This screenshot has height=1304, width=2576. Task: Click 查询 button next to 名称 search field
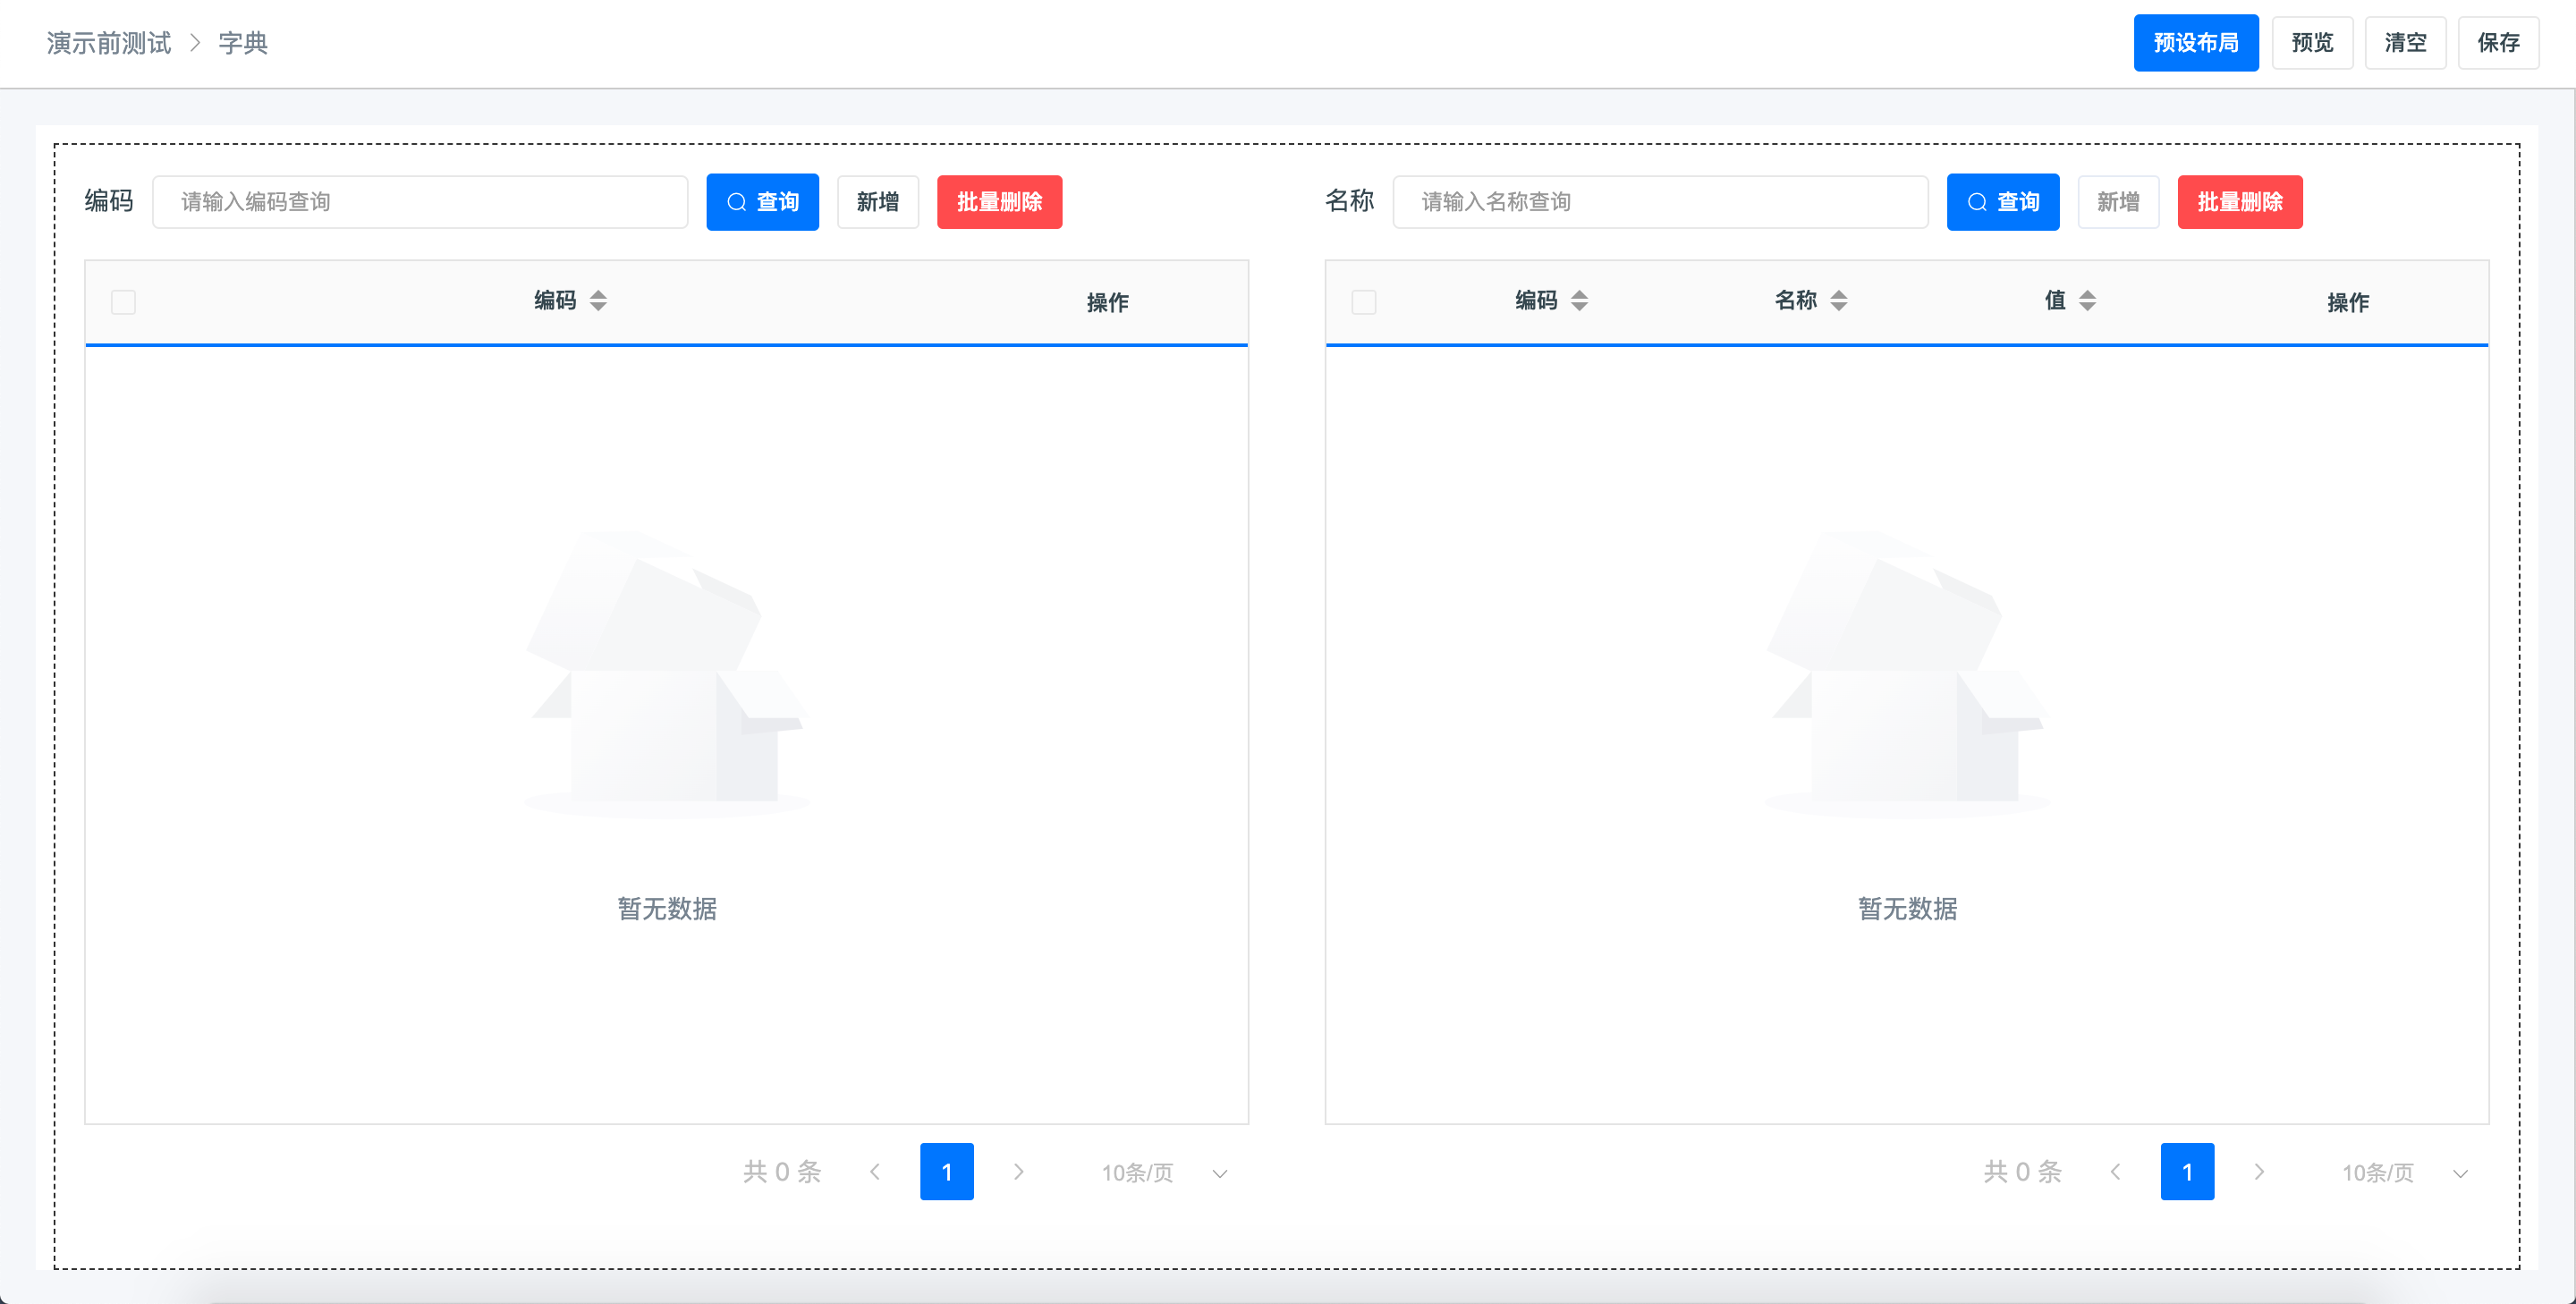(x=2003, y=202)
